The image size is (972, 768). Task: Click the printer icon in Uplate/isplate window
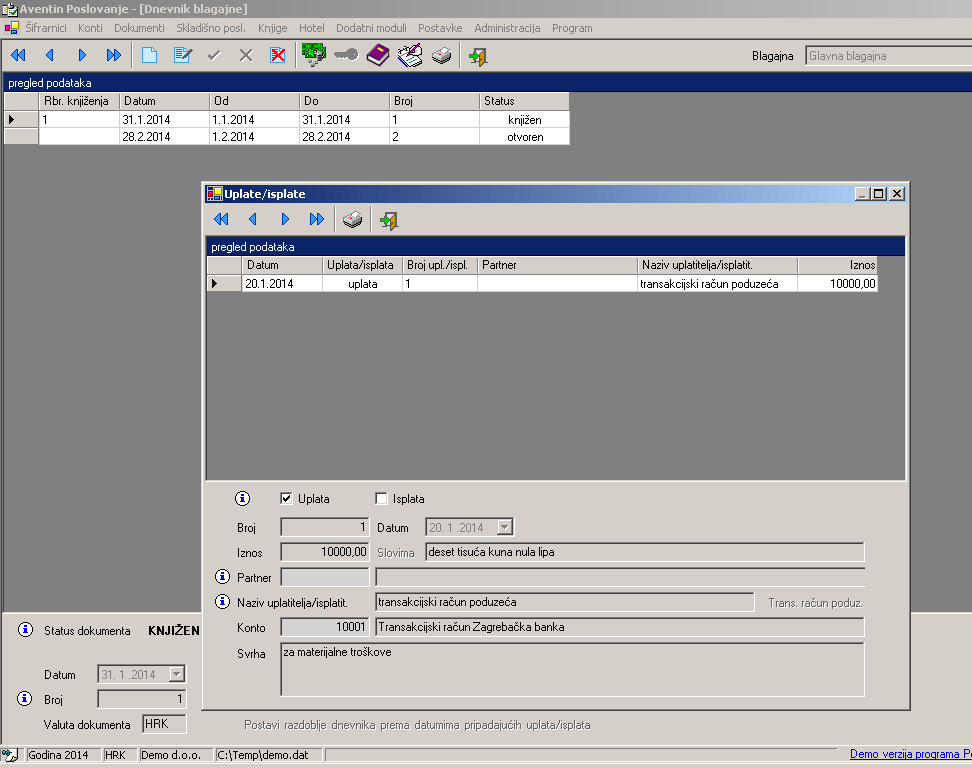352,220
